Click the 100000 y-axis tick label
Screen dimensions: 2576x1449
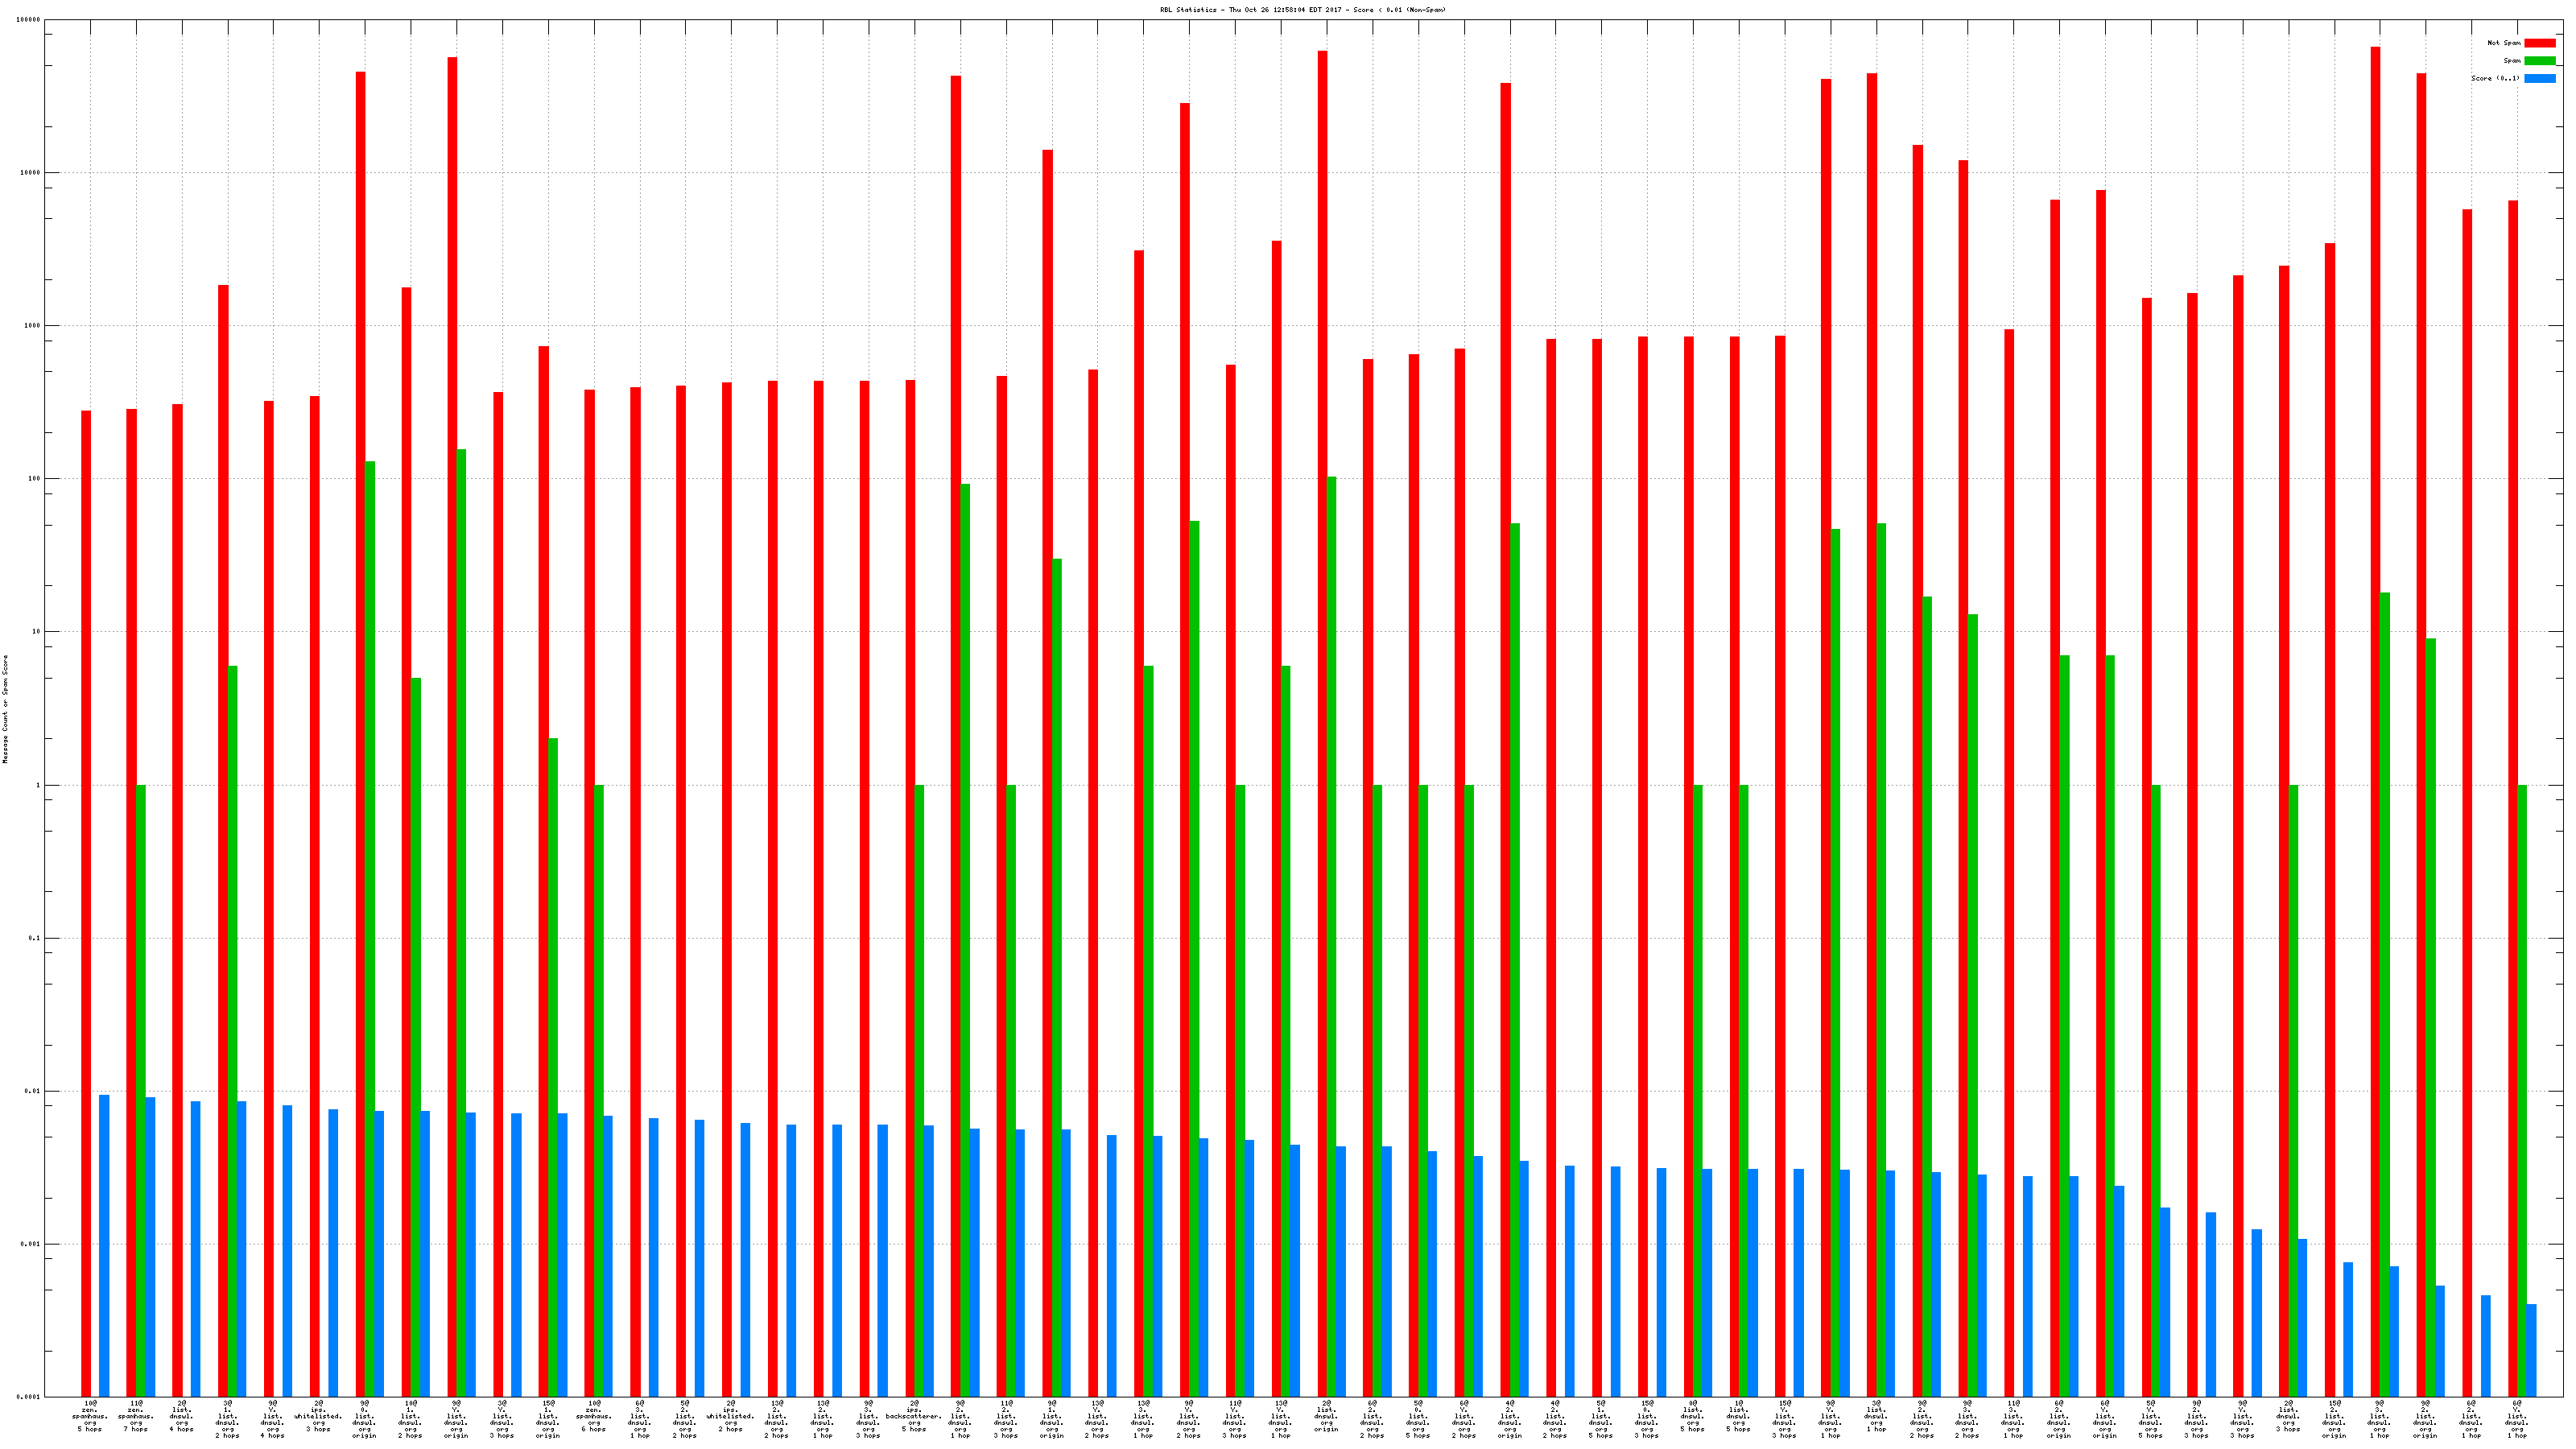[x=29, y=20]
